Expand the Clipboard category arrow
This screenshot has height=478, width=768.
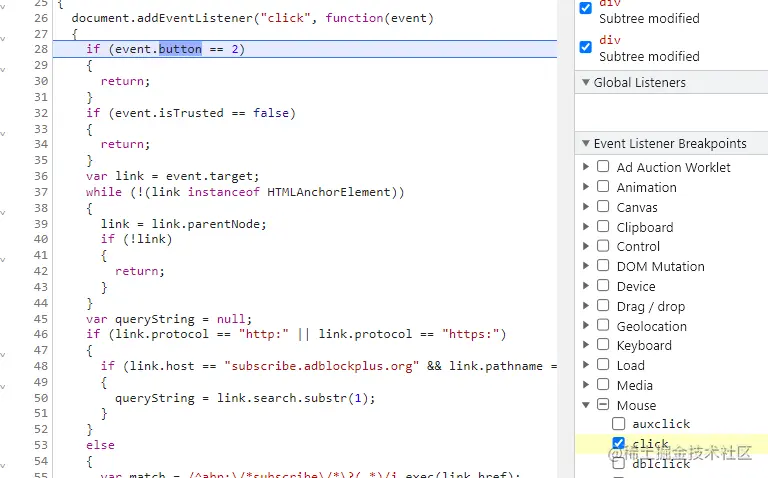pyautogui.click(x=586, y=226)
